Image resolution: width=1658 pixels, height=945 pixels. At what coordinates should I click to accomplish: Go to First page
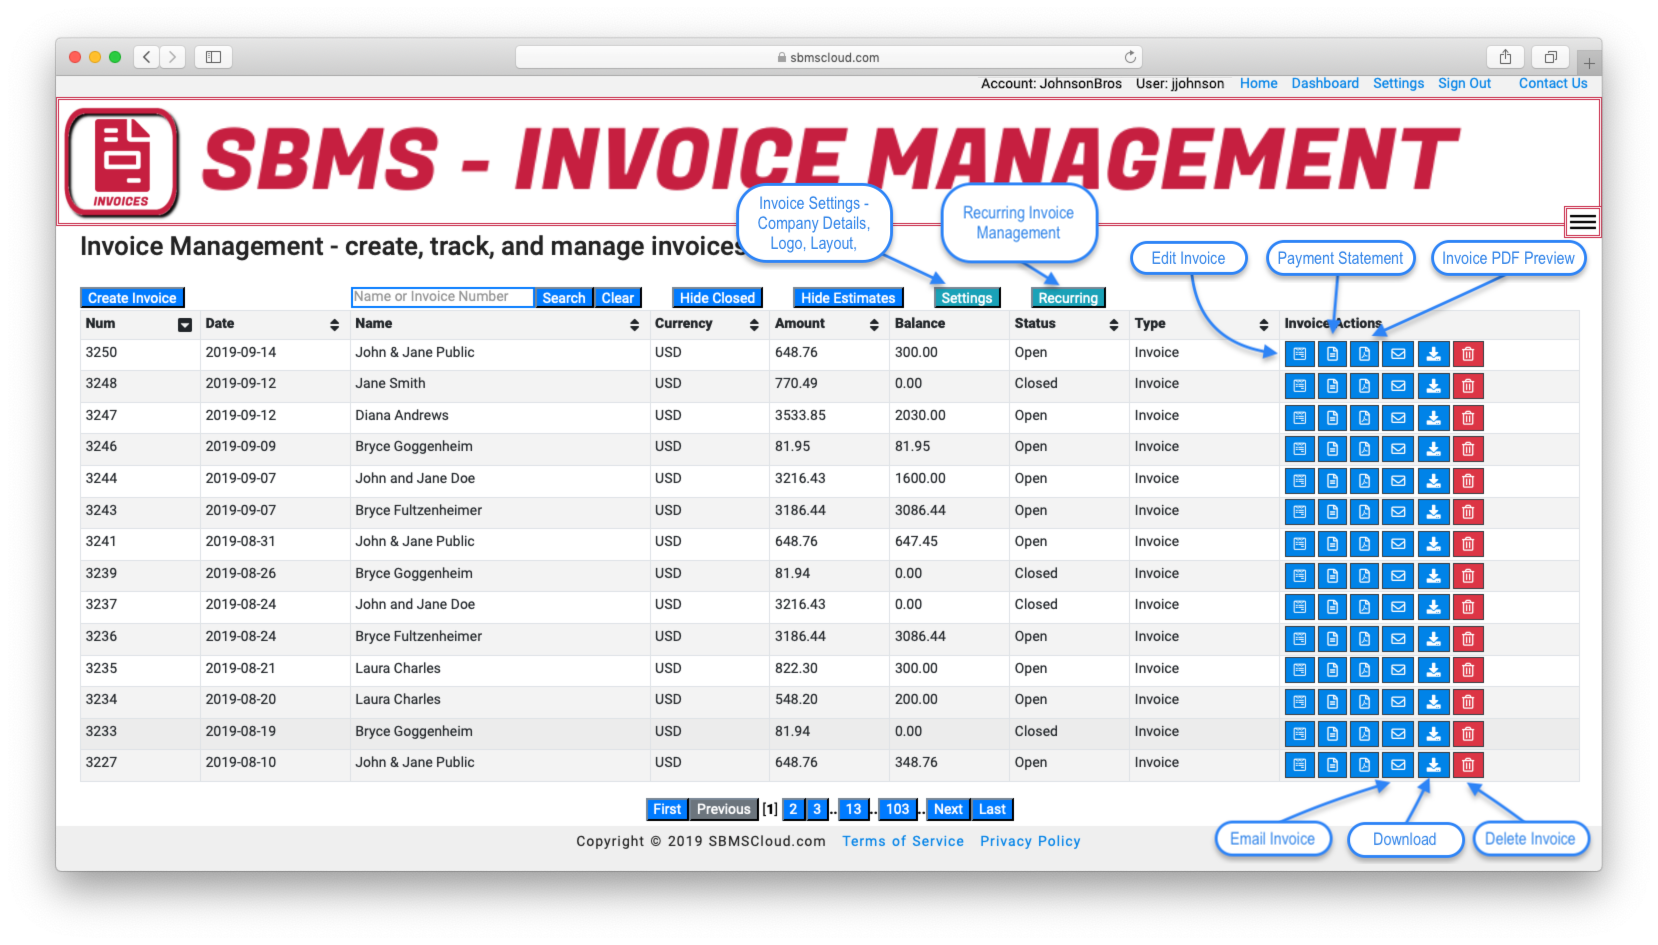click(667, 809)
